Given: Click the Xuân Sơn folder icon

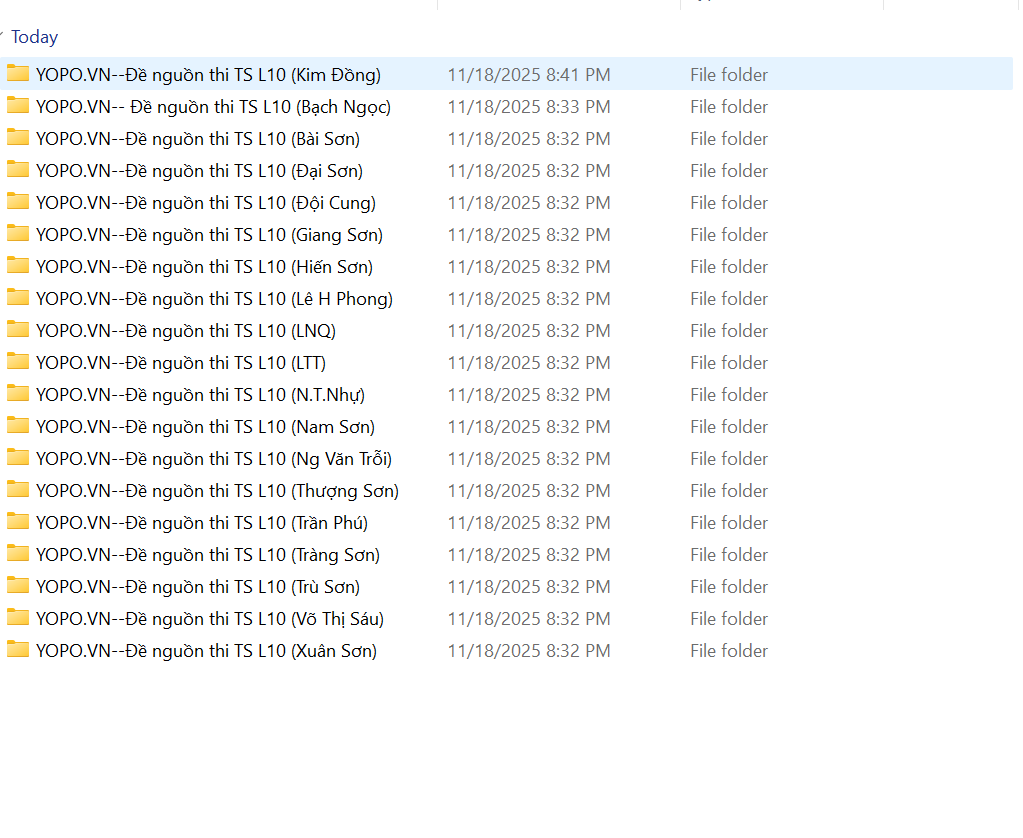Looking at the screenshot, I should [18, 650].
